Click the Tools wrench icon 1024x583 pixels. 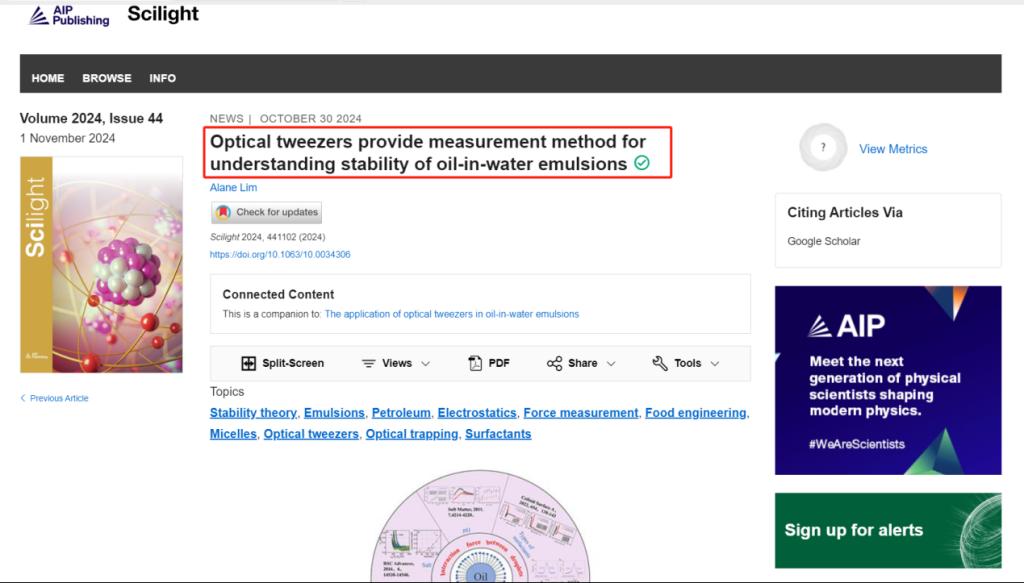(660, 363)
